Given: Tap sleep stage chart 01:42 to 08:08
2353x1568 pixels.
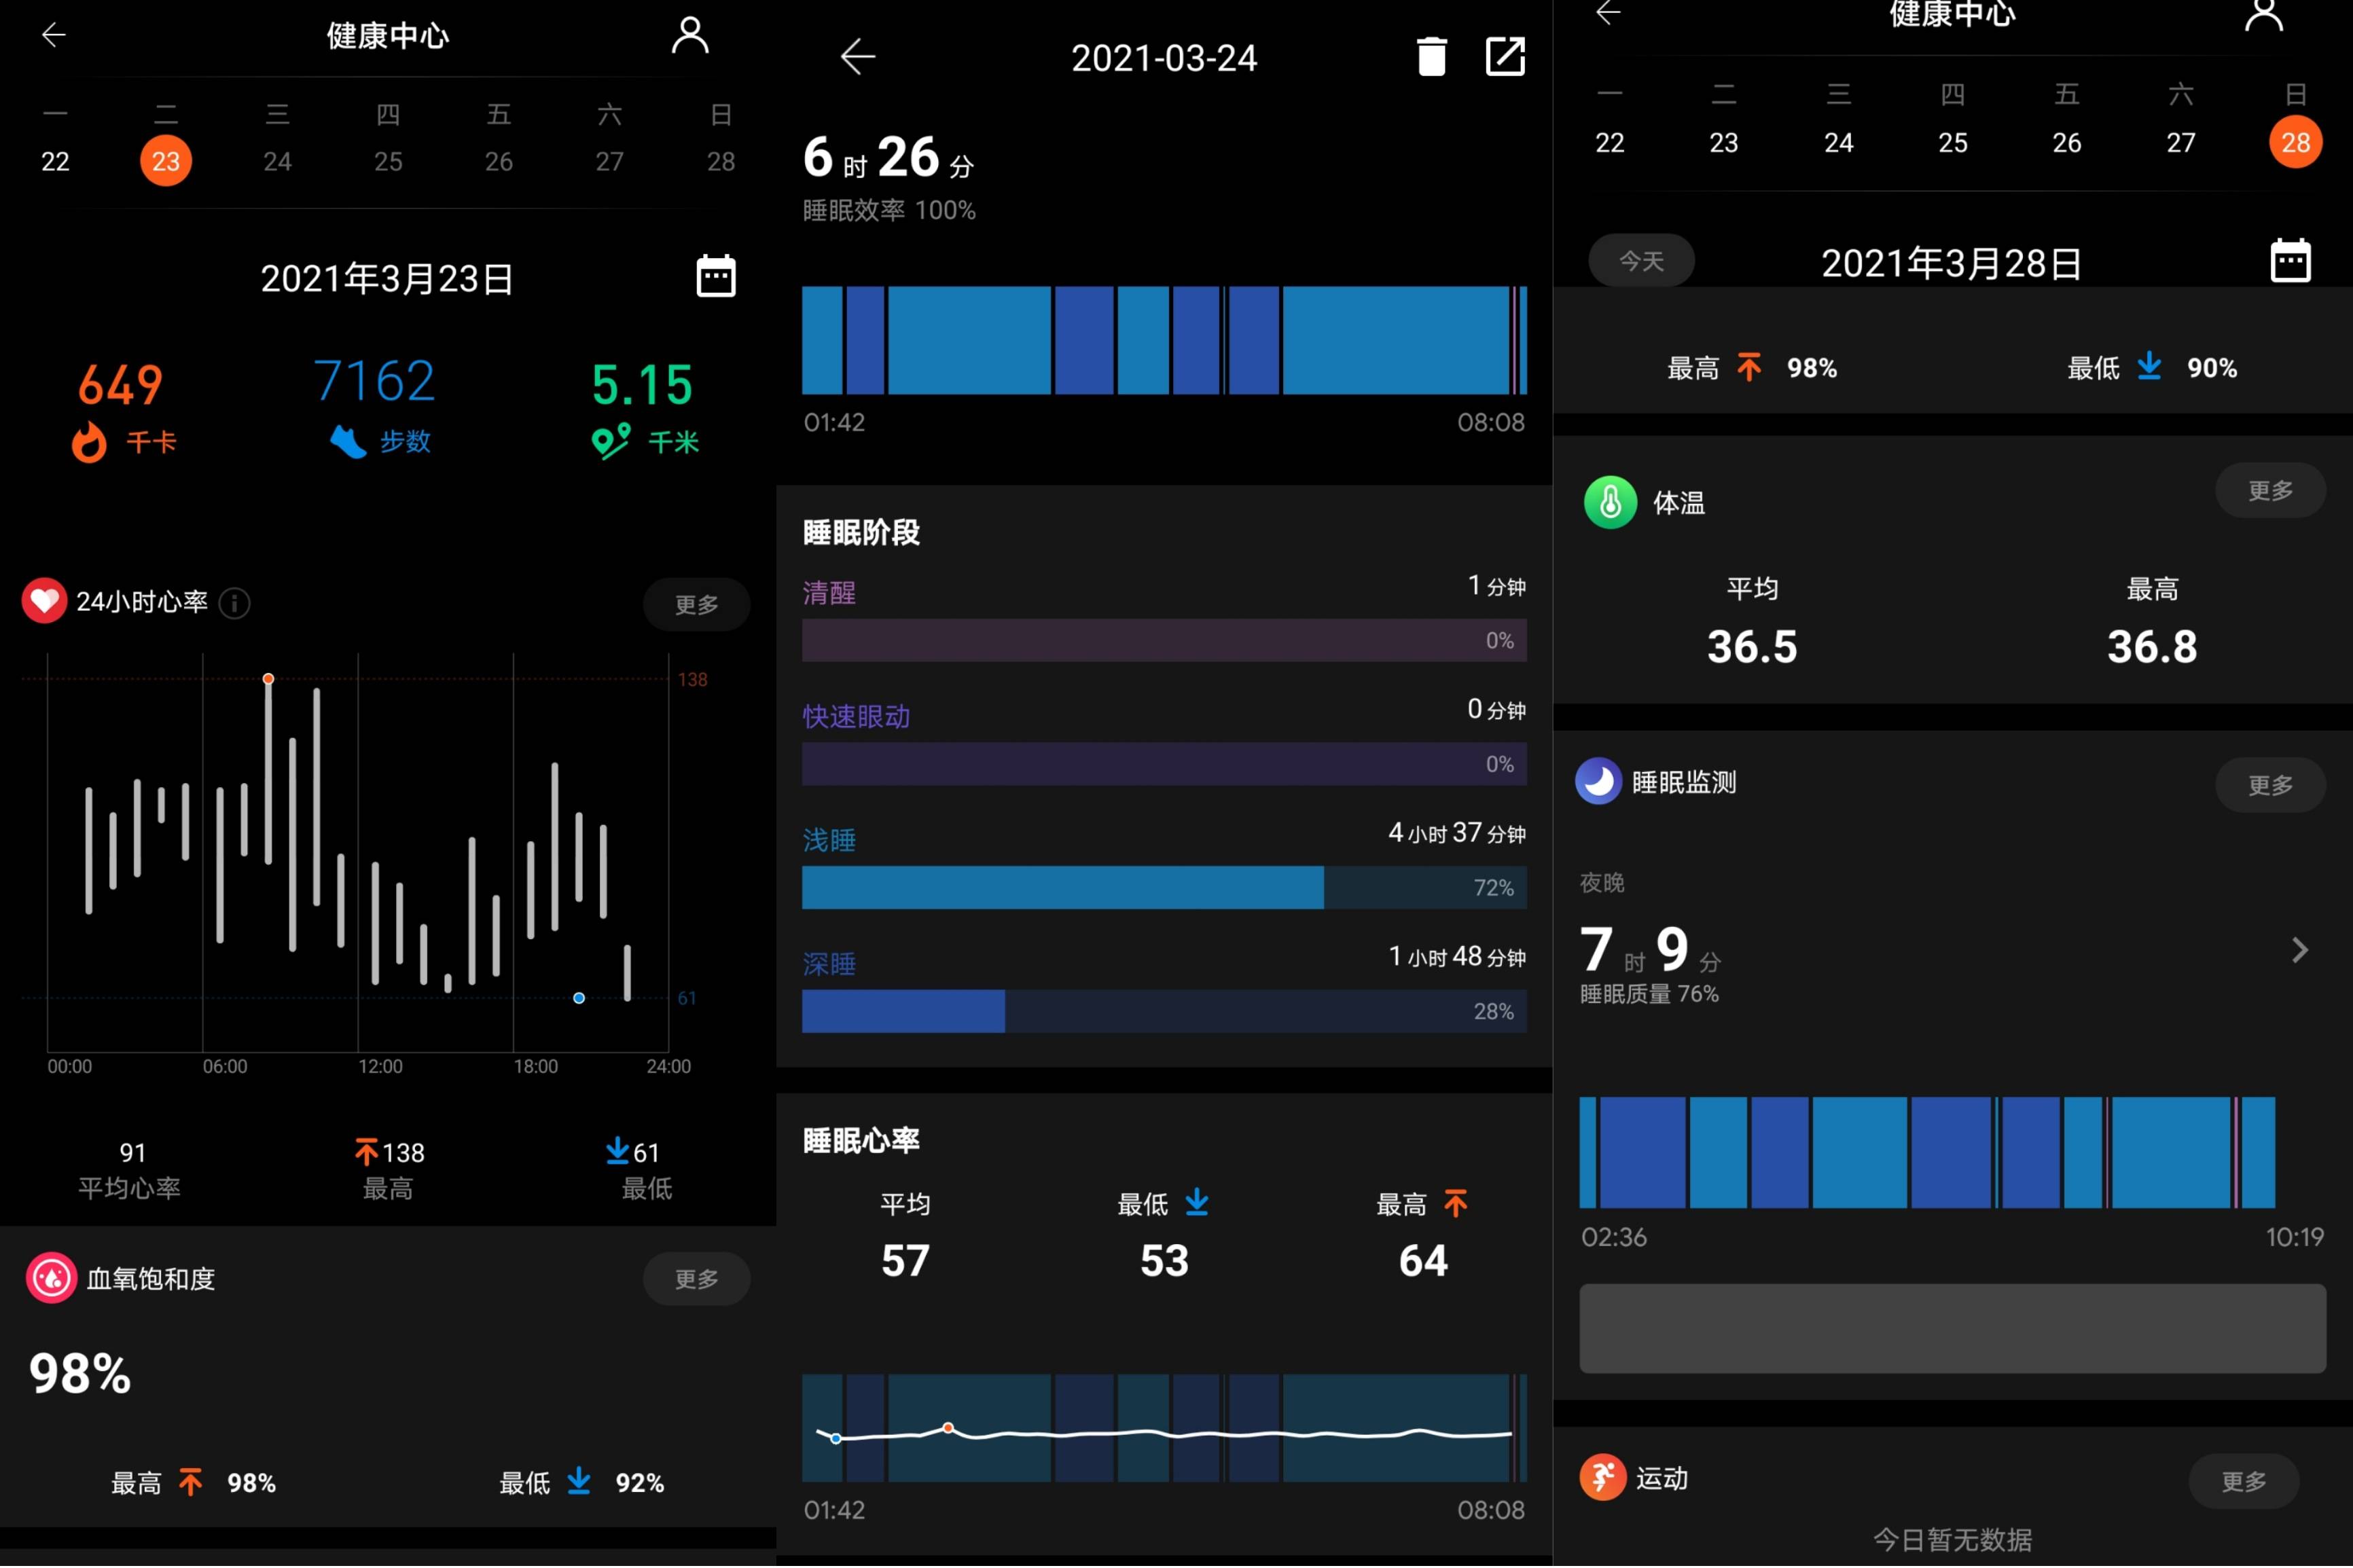Looking at the screenshot, I should [1164, 340].
